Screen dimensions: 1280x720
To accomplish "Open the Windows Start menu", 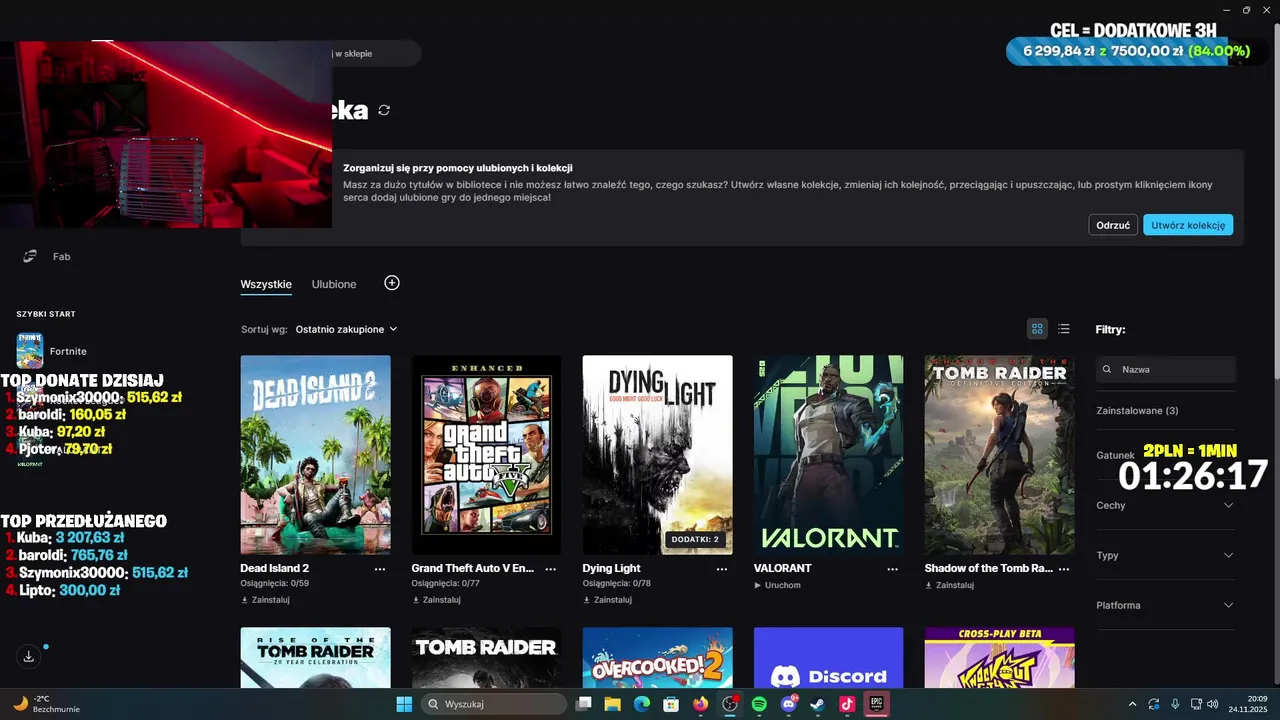I will click(x=404, y=704).
